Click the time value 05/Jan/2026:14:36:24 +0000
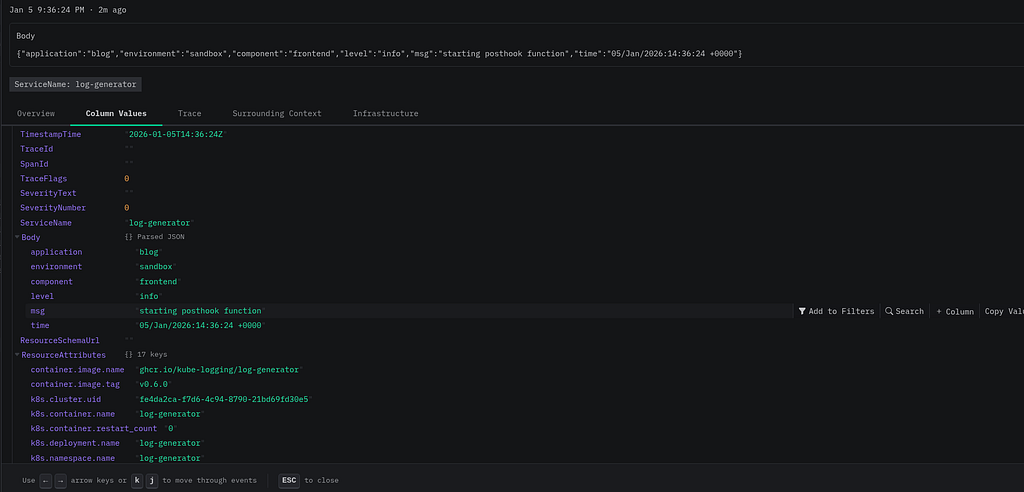 pos(202,325)
